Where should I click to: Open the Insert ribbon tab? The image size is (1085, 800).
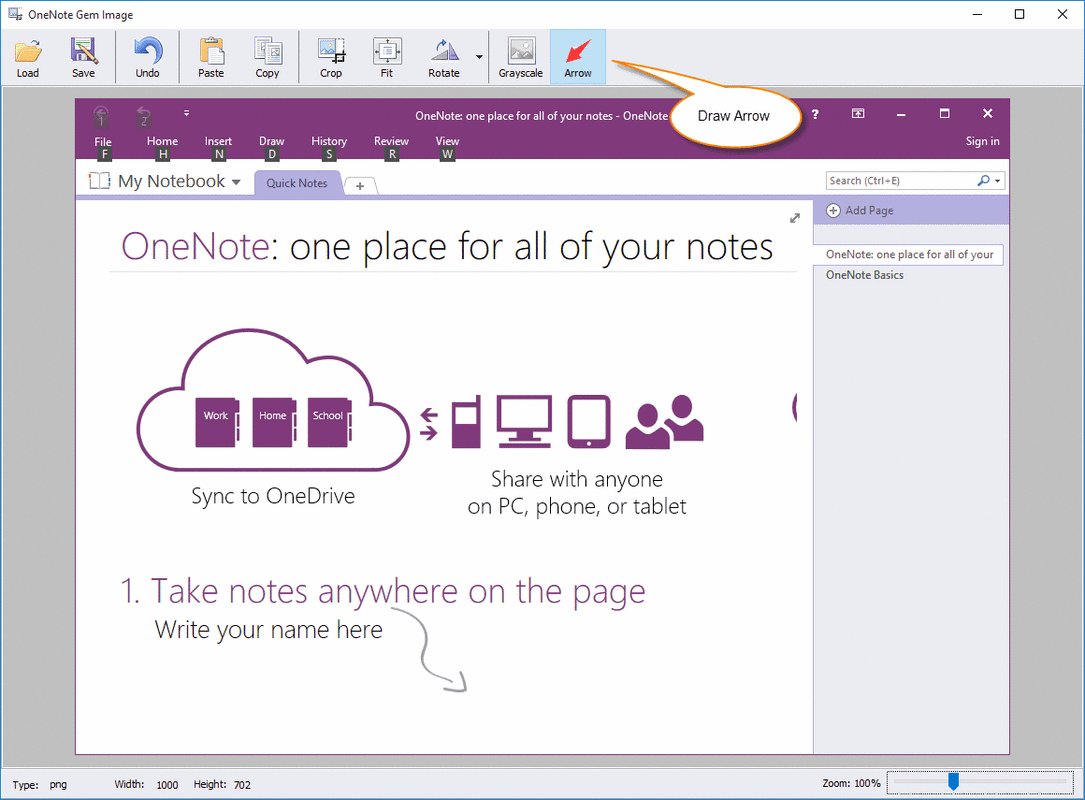tap(218, 141)
